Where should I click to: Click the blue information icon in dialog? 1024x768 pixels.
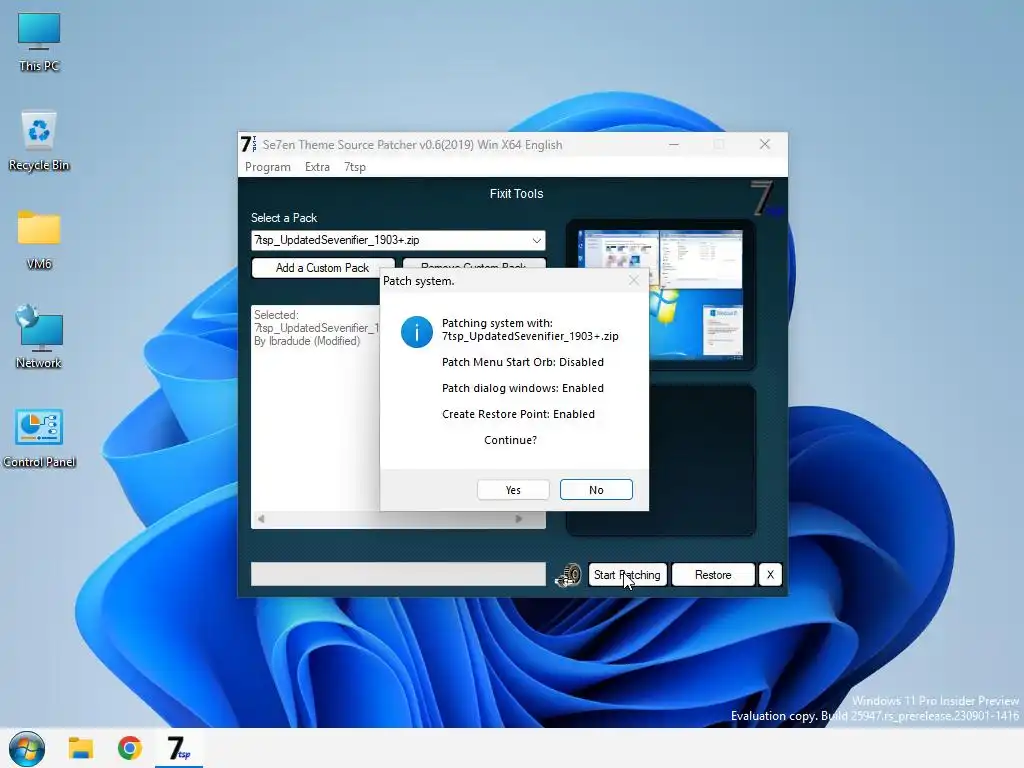click(417, 331)
